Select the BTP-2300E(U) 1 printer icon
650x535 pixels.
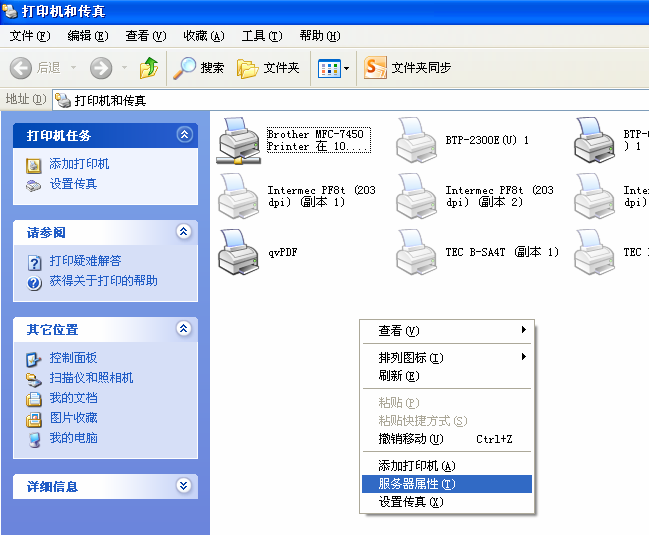tap(416, 140)
